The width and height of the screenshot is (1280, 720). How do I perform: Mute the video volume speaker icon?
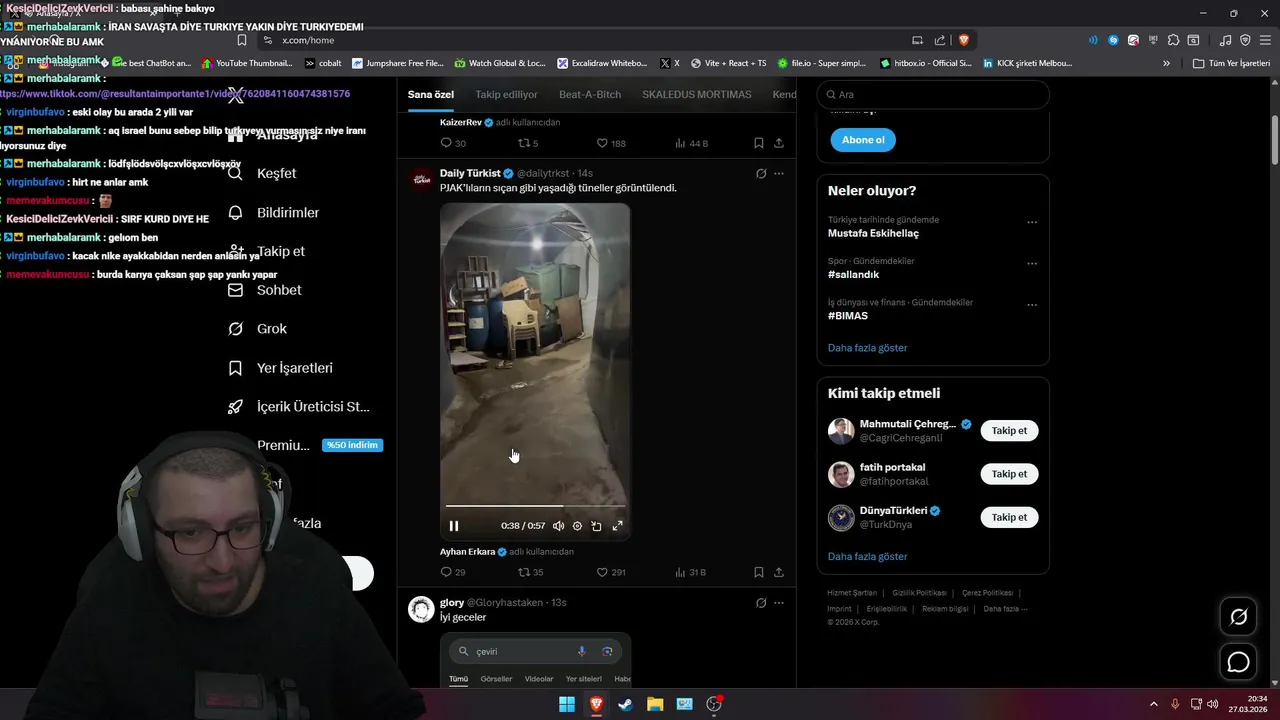(558, 526)
